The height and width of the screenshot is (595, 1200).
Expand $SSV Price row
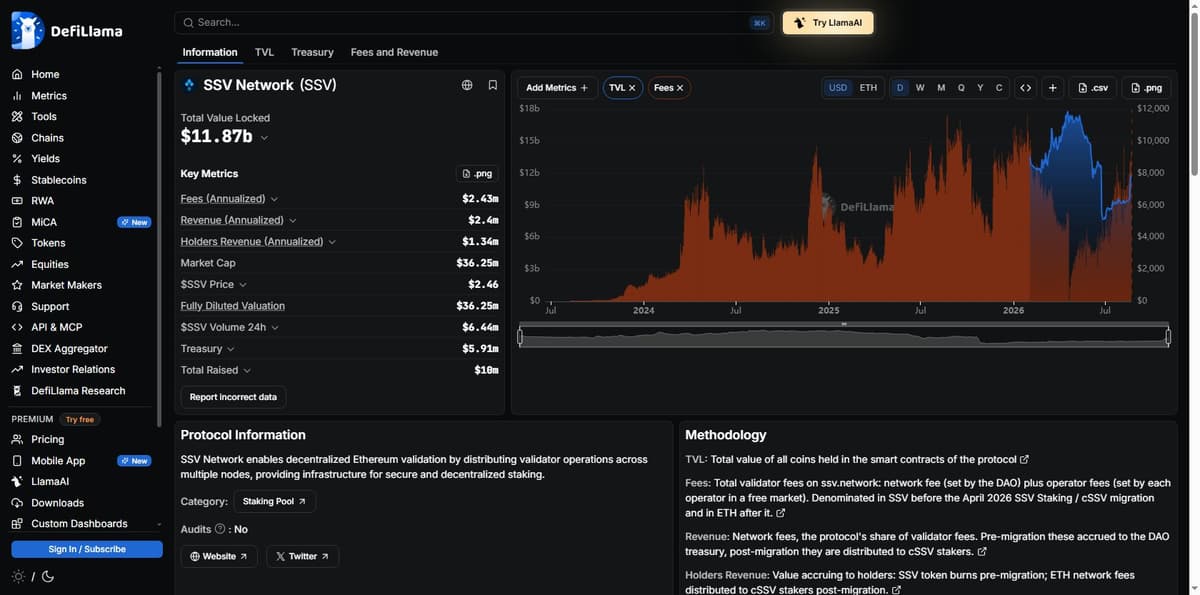tap(242, 285)
